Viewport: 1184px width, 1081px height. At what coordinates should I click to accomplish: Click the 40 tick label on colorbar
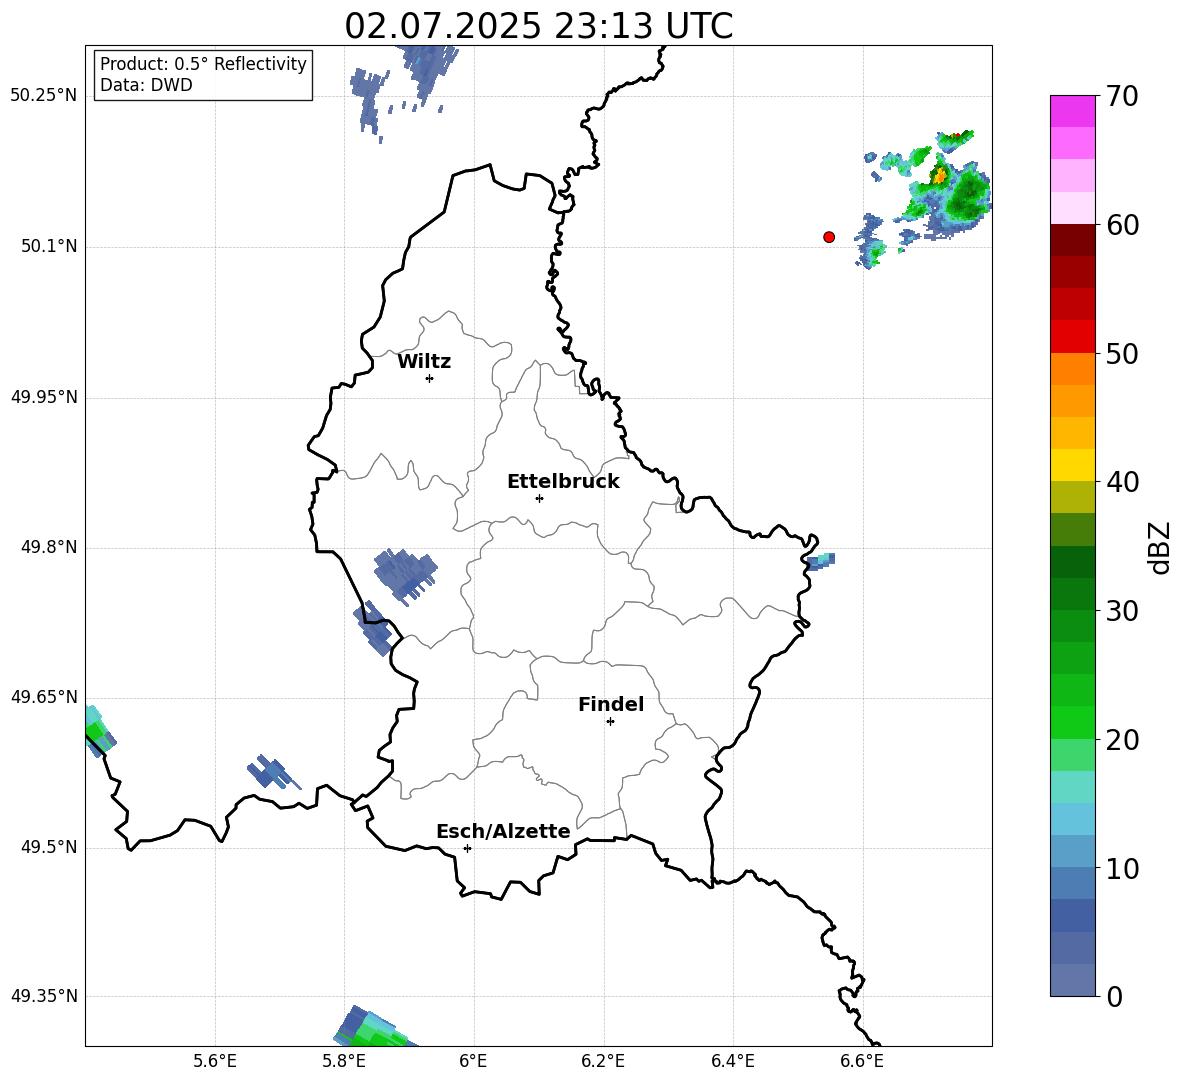(1122, 482)
